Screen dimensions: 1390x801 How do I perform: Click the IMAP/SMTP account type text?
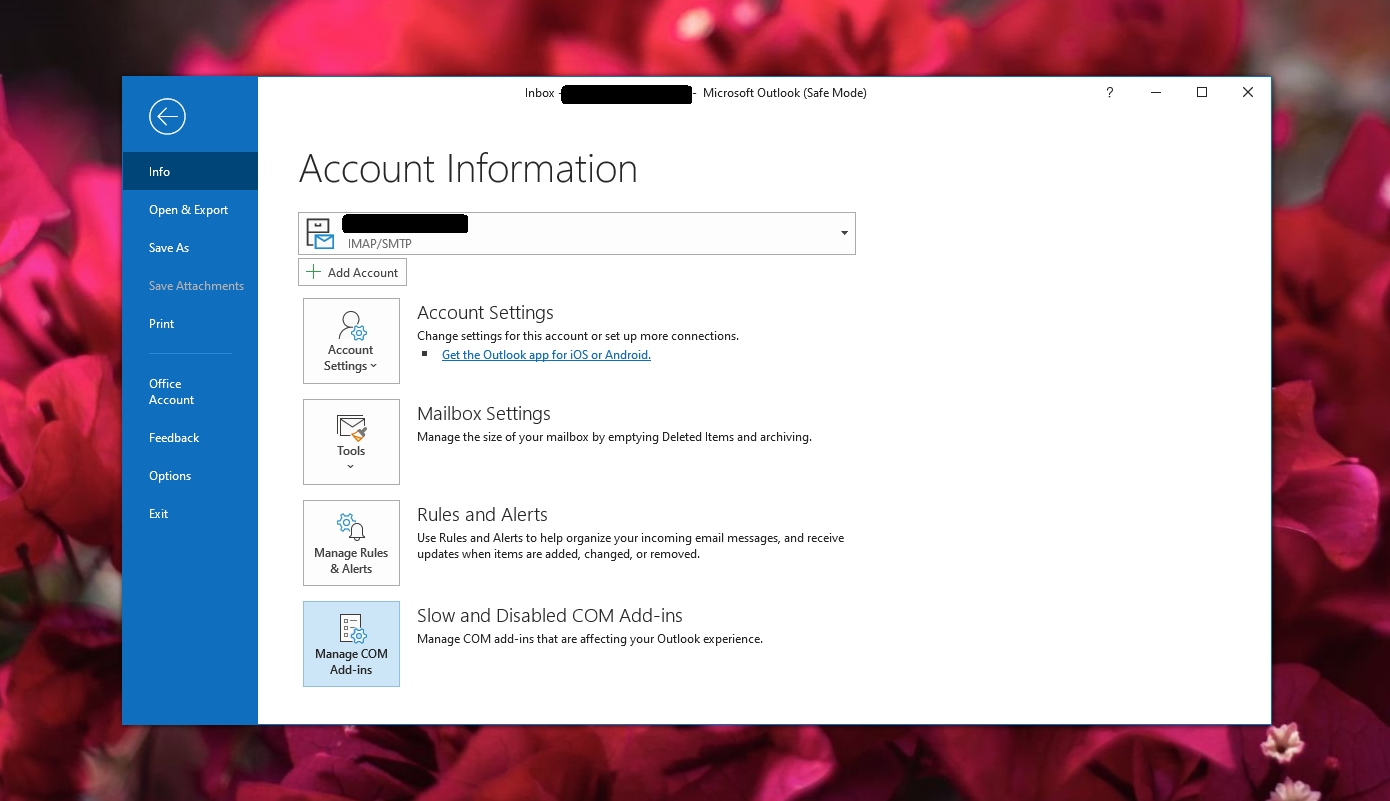[x=380, y=243]
